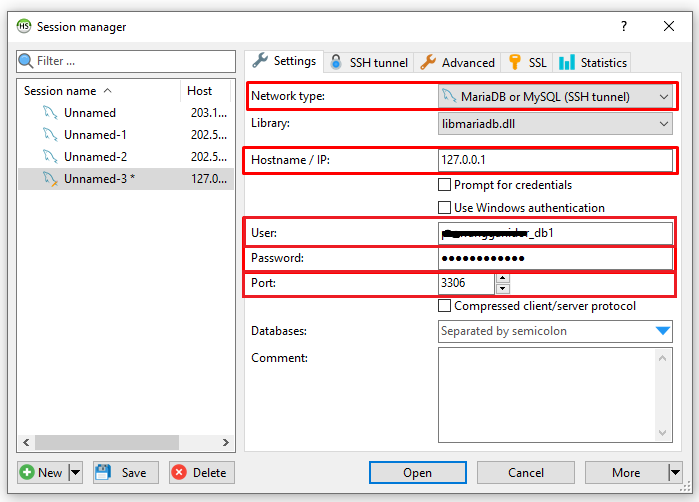
Task: Expand the Databases dropdown with the blue arrow
Action: coord(663,331)
